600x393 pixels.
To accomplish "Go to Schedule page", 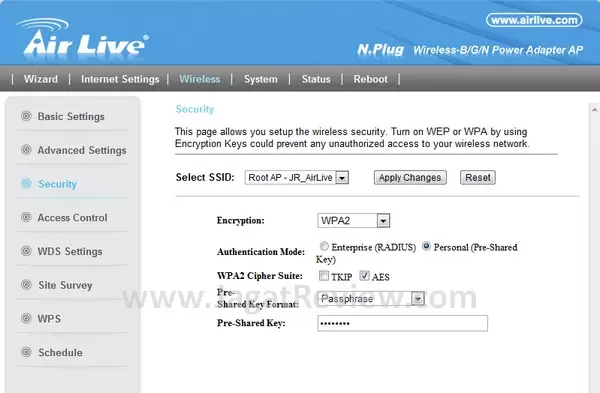I will (x=60, y=352).
